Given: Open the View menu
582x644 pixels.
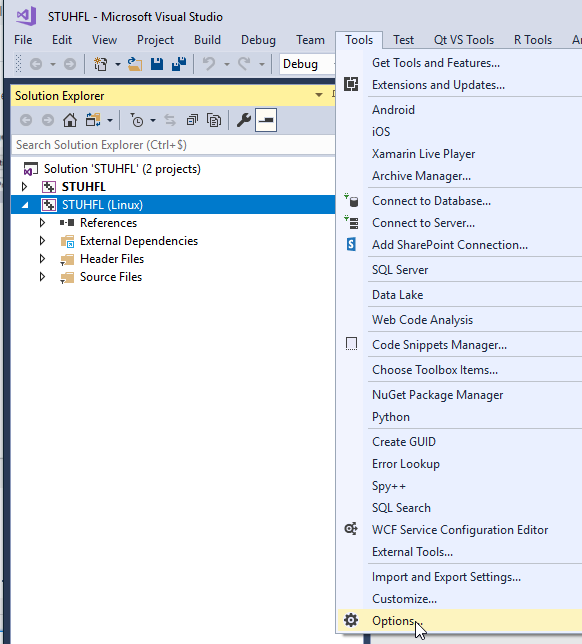Looking at the screenshot, I should click(104, 40).
